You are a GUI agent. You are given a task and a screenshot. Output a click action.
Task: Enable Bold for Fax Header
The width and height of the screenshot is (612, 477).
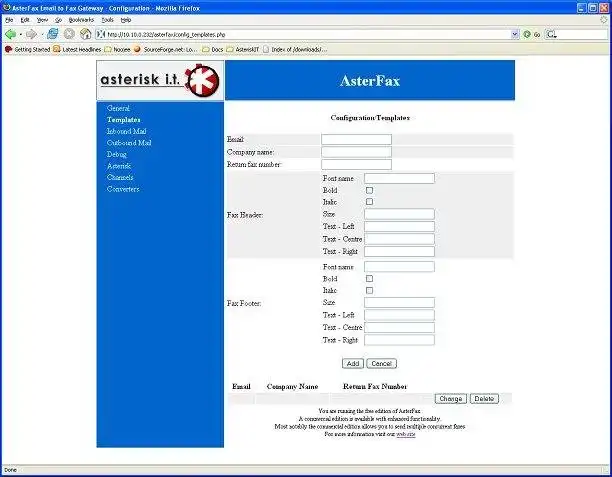369,190
